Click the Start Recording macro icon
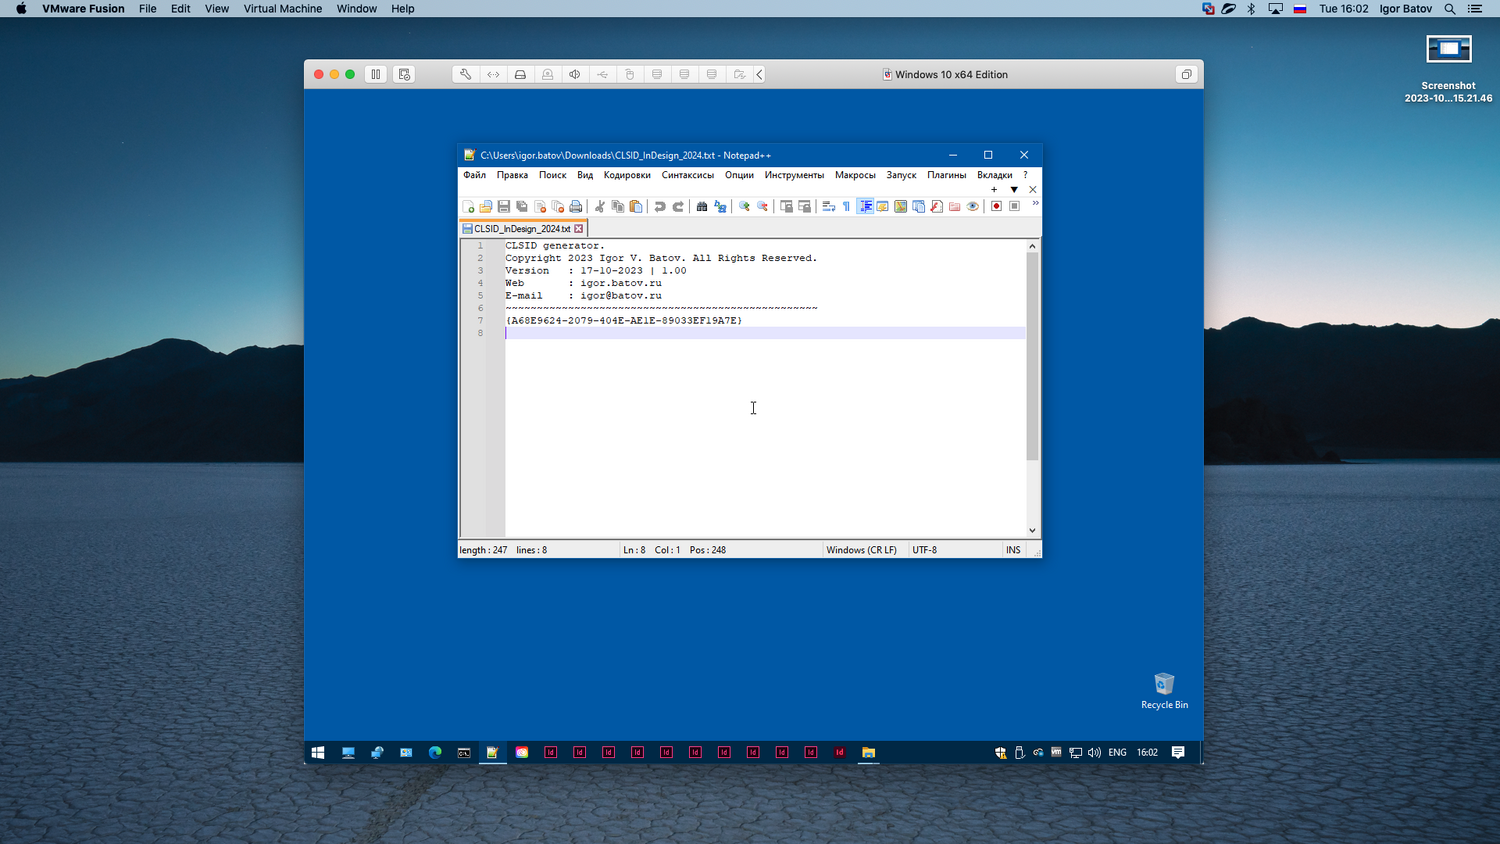 pos(996,207)
